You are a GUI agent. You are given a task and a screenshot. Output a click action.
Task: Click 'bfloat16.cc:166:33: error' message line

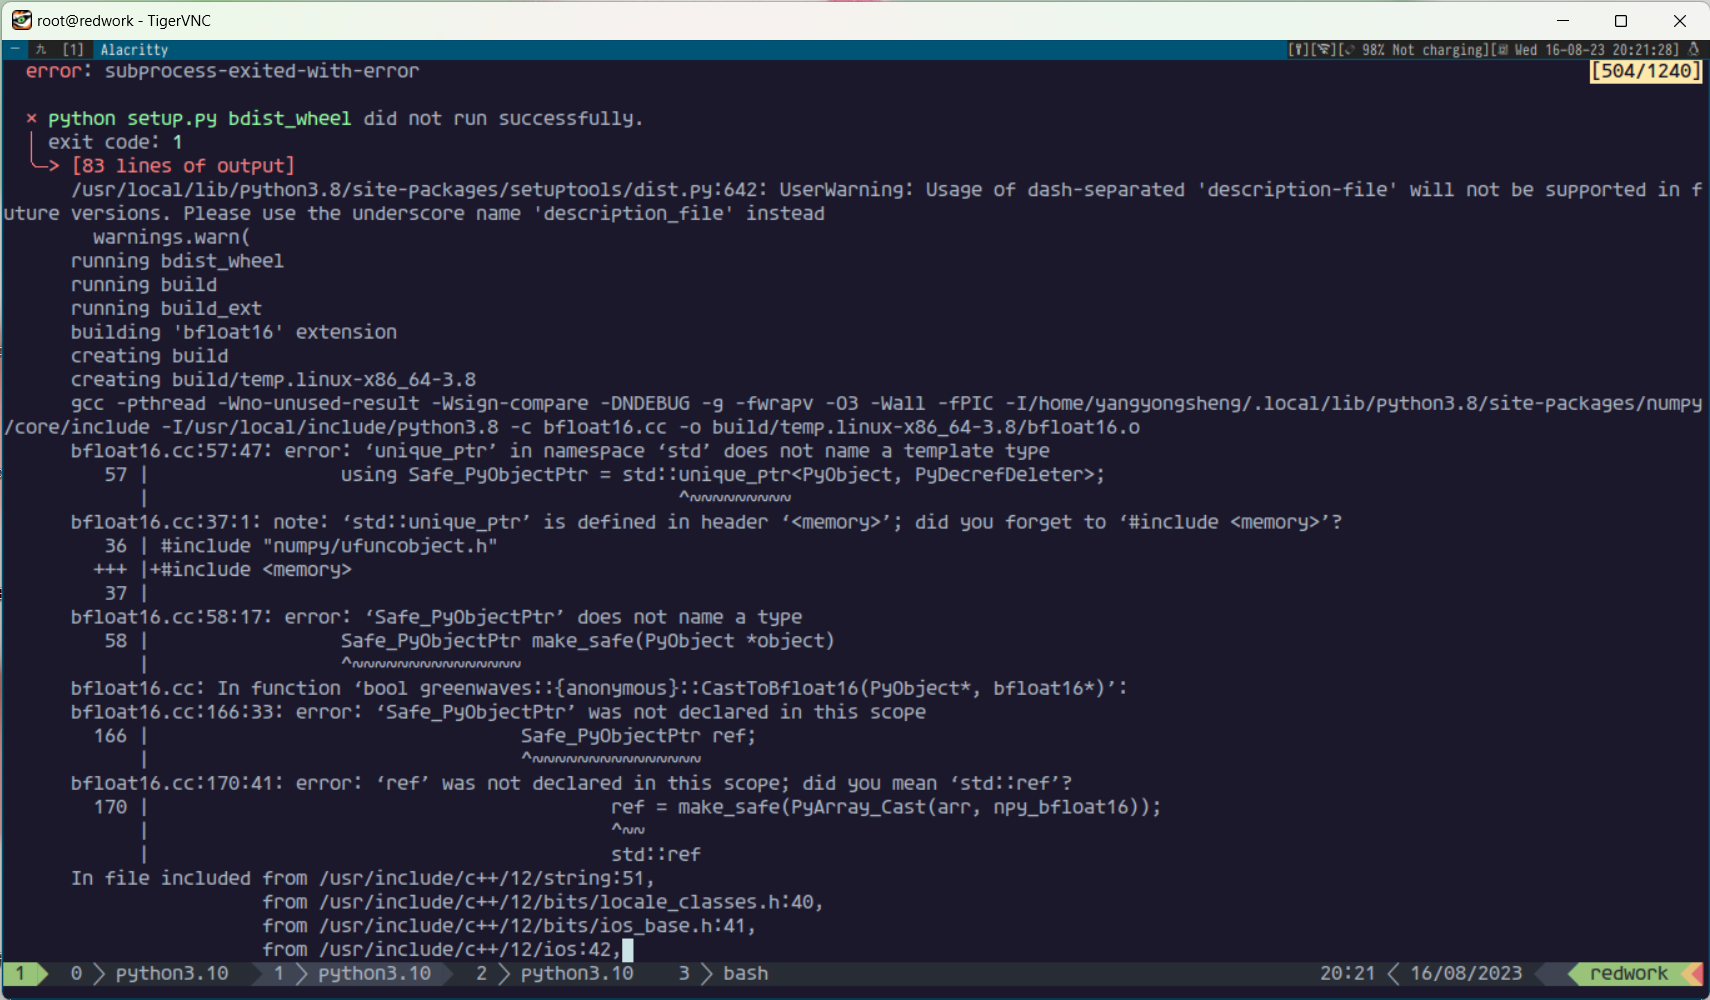tap(498, 712)
